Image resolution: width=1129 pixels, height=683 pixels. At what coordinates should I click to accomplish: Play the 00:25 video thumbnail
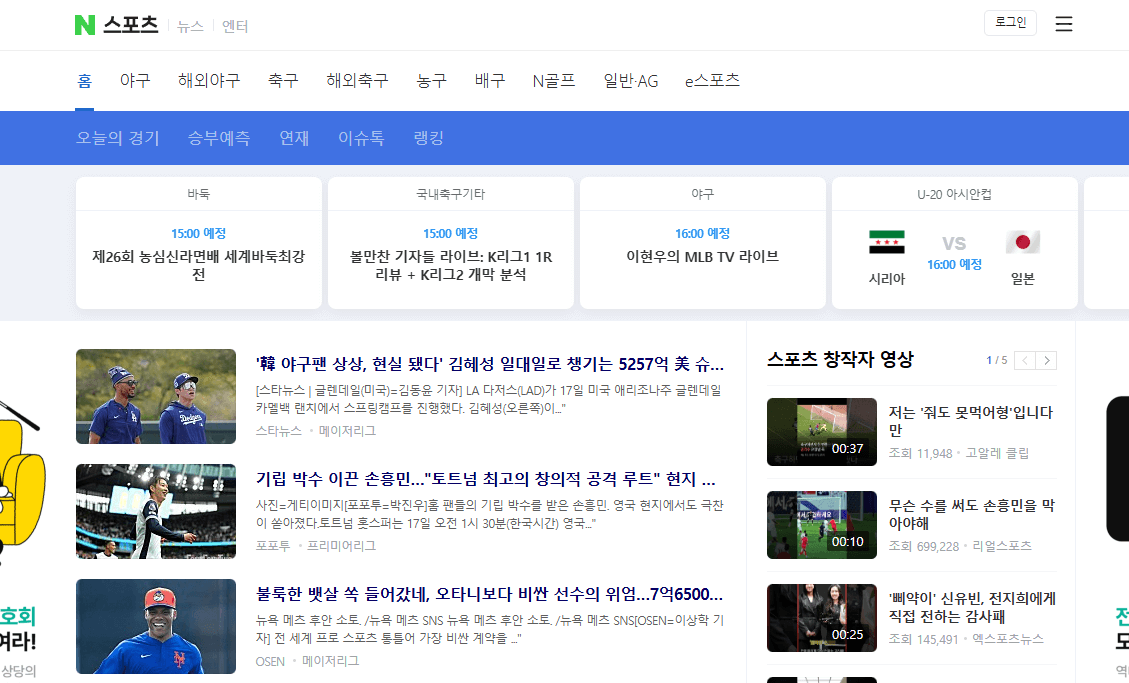click(x=822, y=618)
